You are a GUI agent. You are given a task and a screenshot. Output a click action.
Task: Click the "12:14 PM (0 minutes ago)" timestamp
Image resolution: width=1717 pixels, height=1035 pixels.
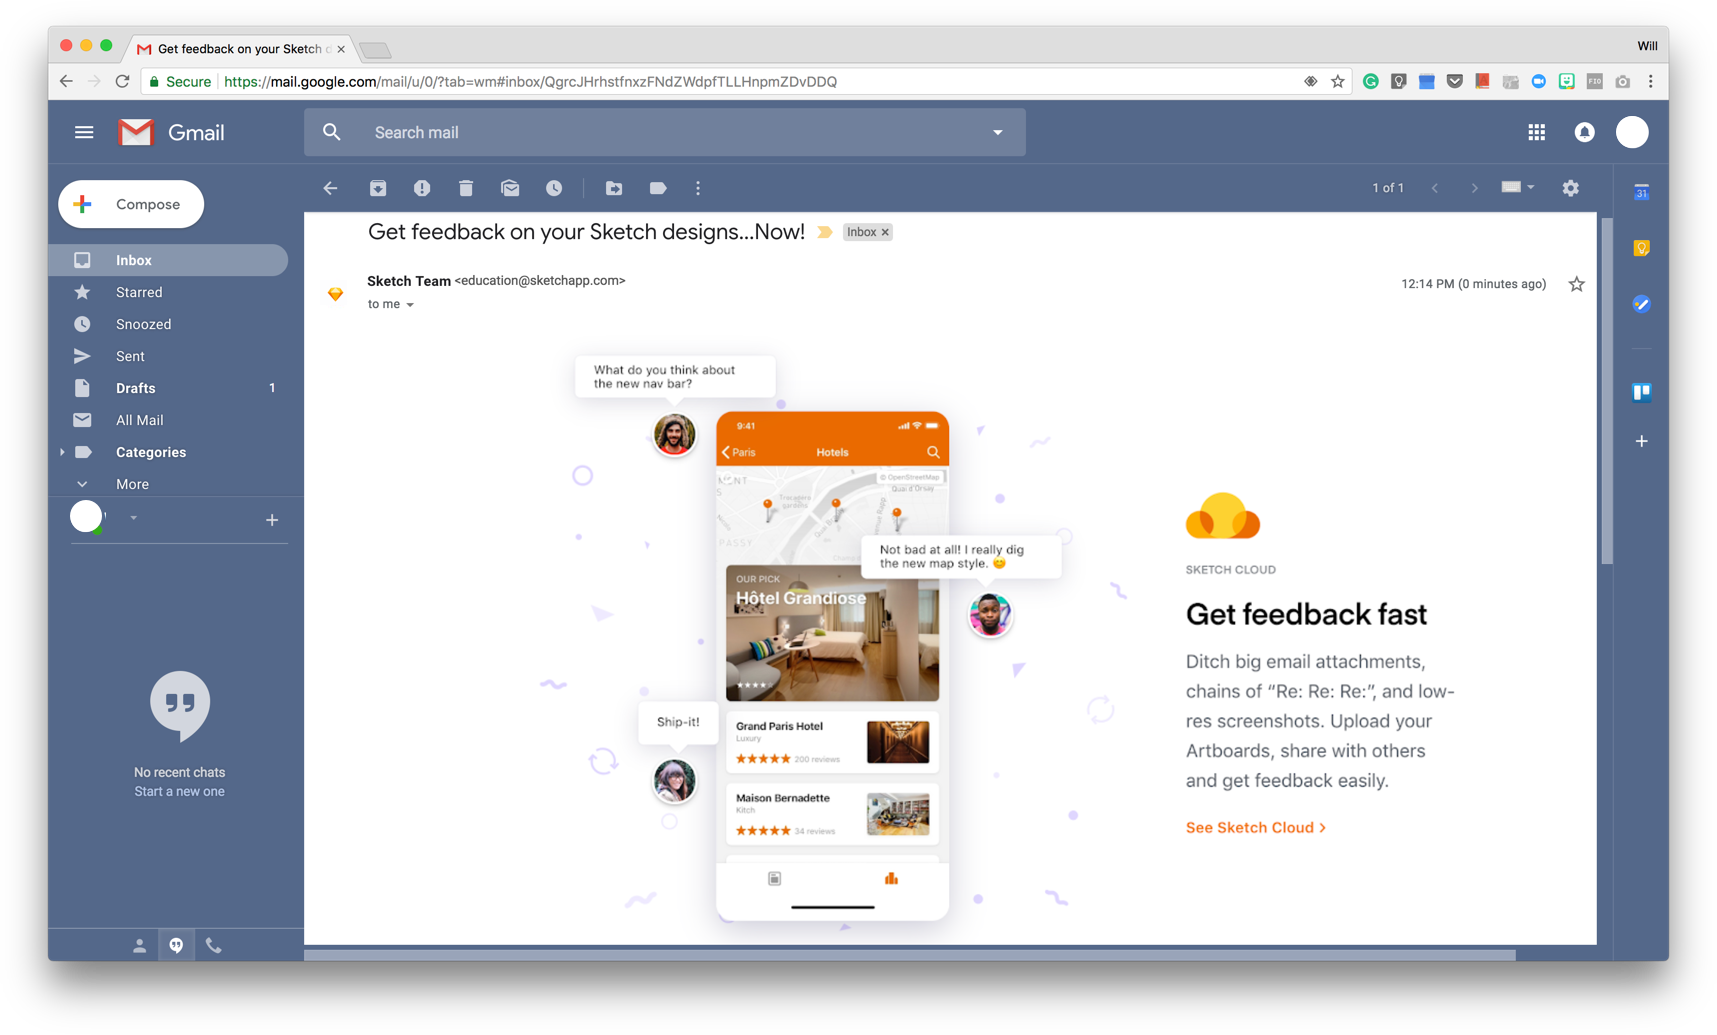[x=1474, y=284]
